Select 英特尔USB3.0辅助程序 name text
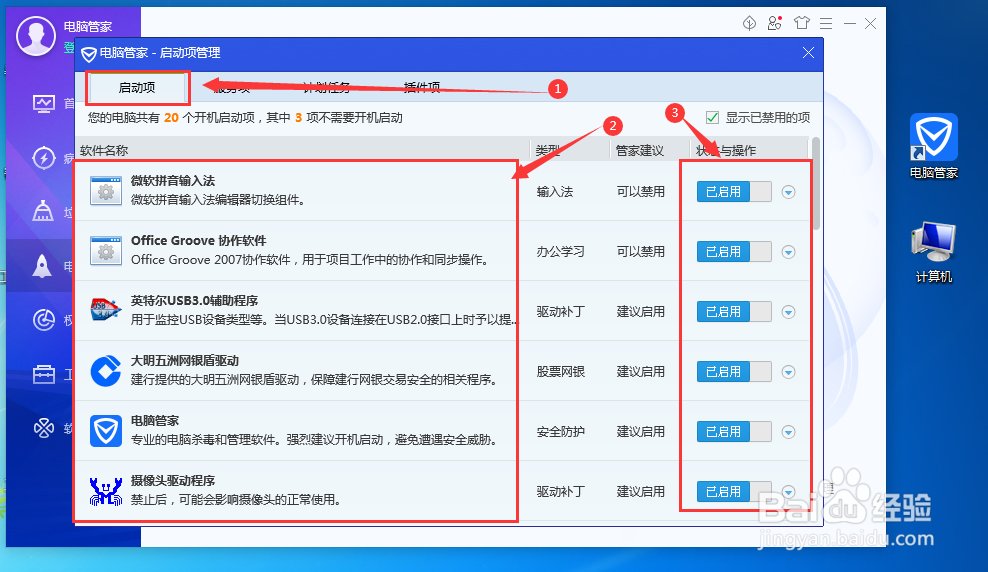This screenshot has height=572, width=988. click(x=194, y=300)
